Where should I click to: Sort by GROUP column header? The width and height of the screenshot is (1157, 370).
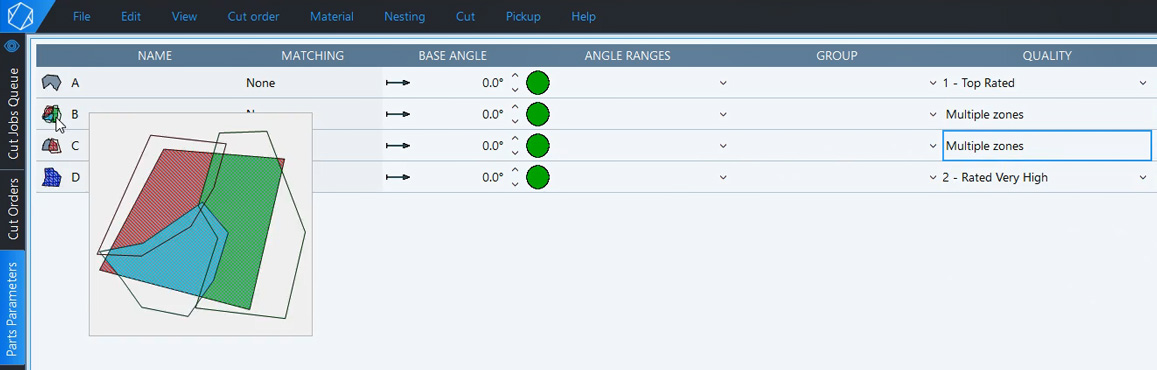[837, 55]
